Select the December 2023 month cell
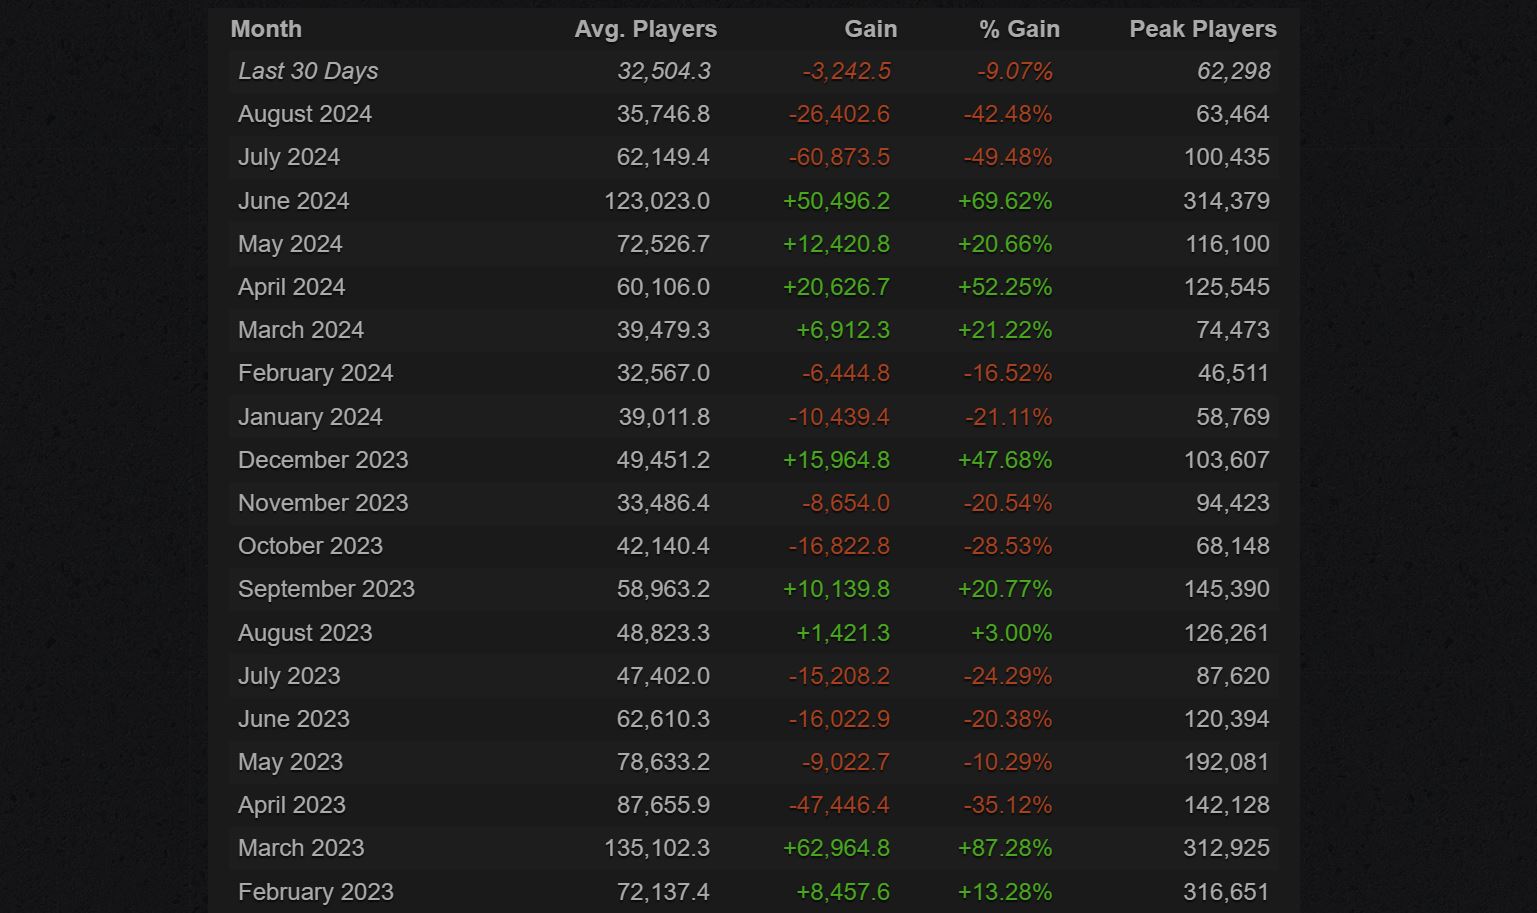1537x913 pixels. pyautogui.click(x=323, y=460)
